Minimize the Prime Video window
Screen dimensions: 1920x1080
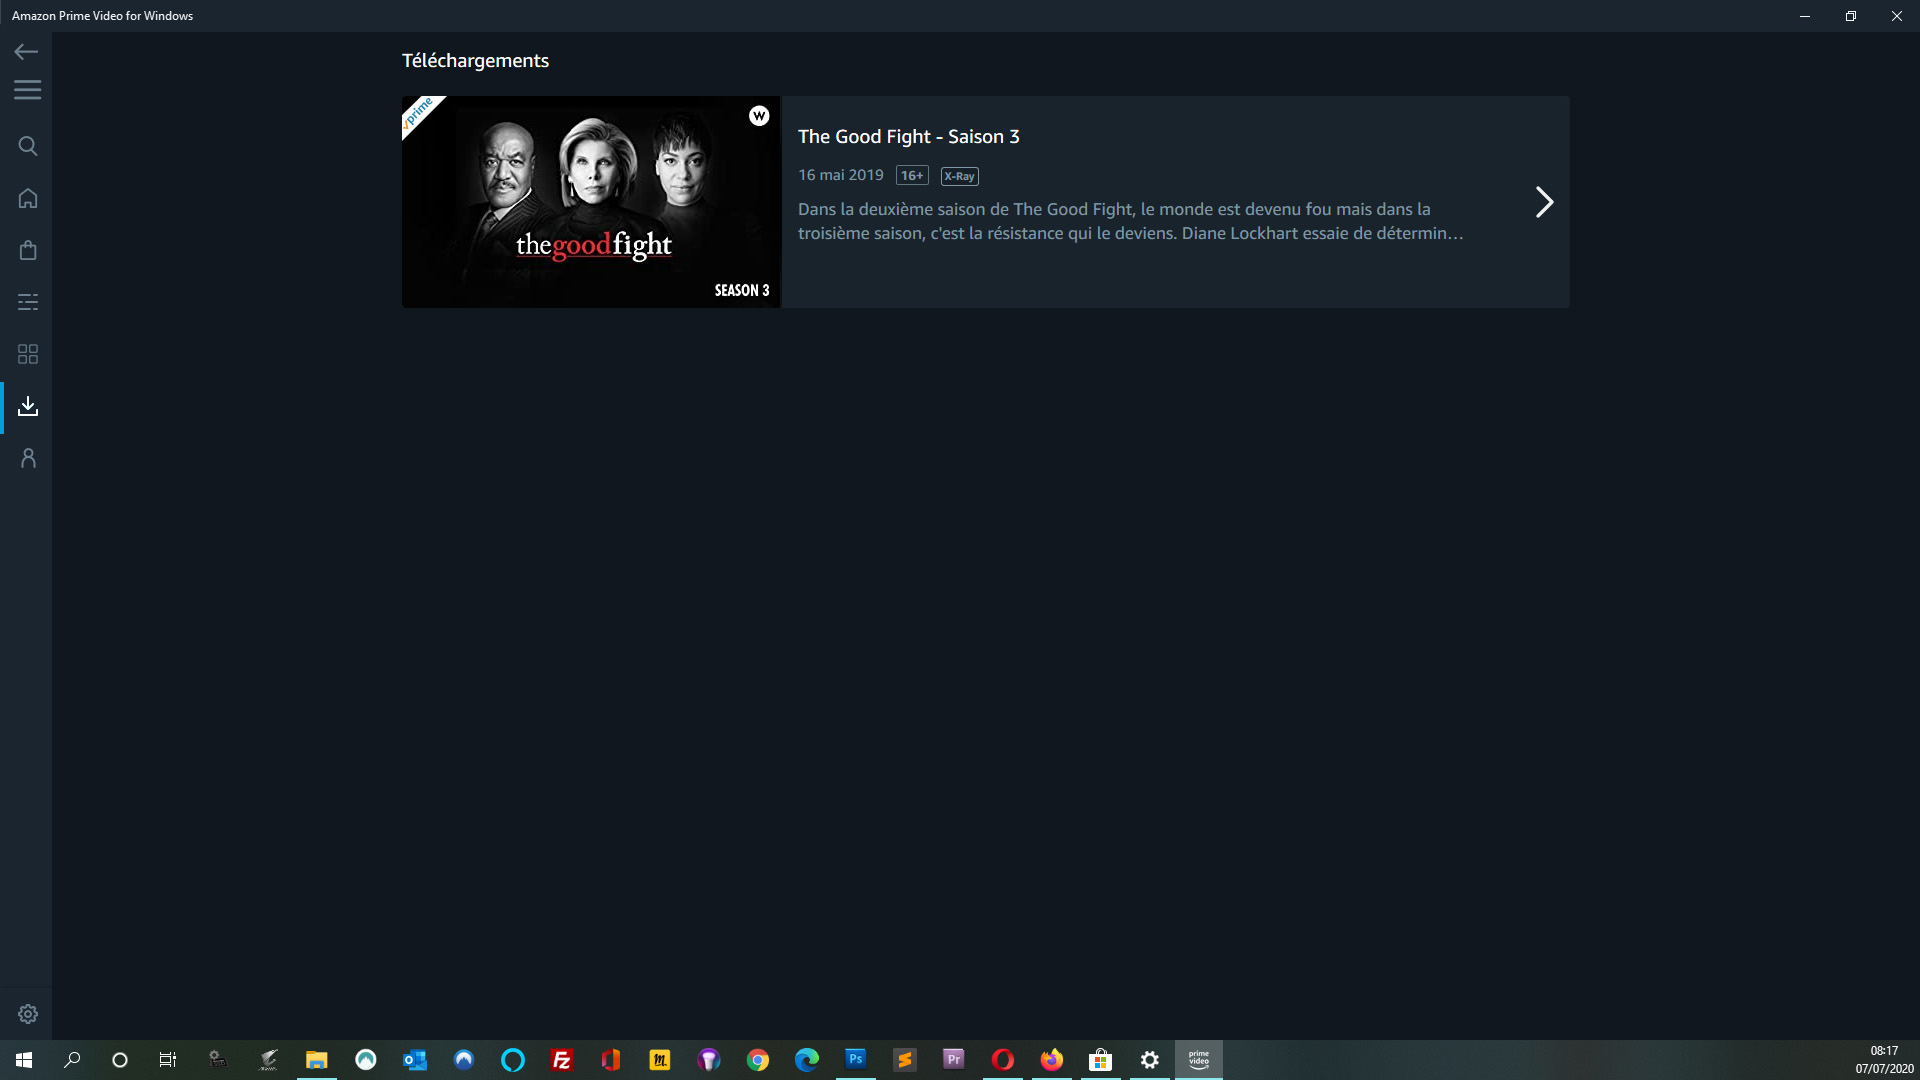(1805, 16)
